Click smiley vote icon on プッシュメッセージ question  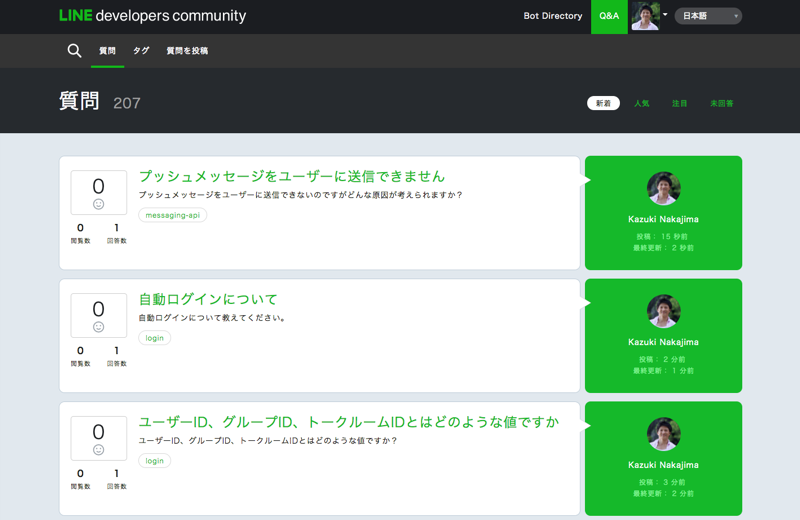click(98, 204)
